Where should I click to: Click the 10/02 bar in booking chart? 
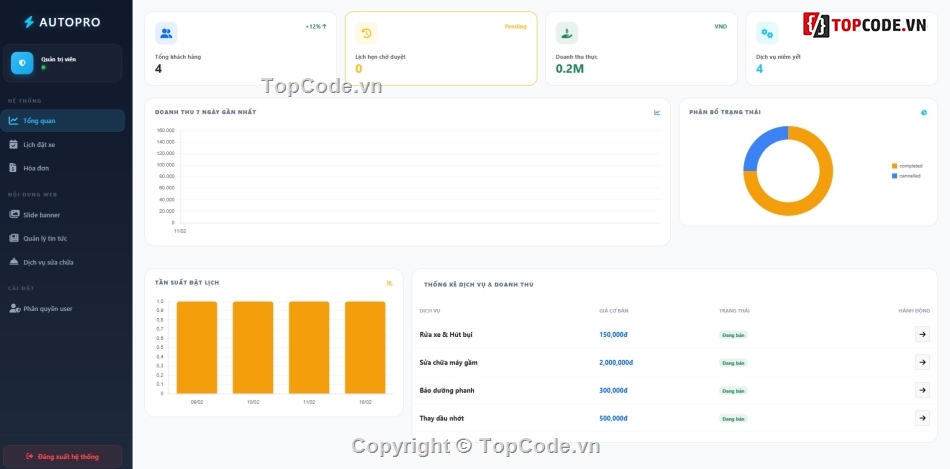(x=253, y=347)
